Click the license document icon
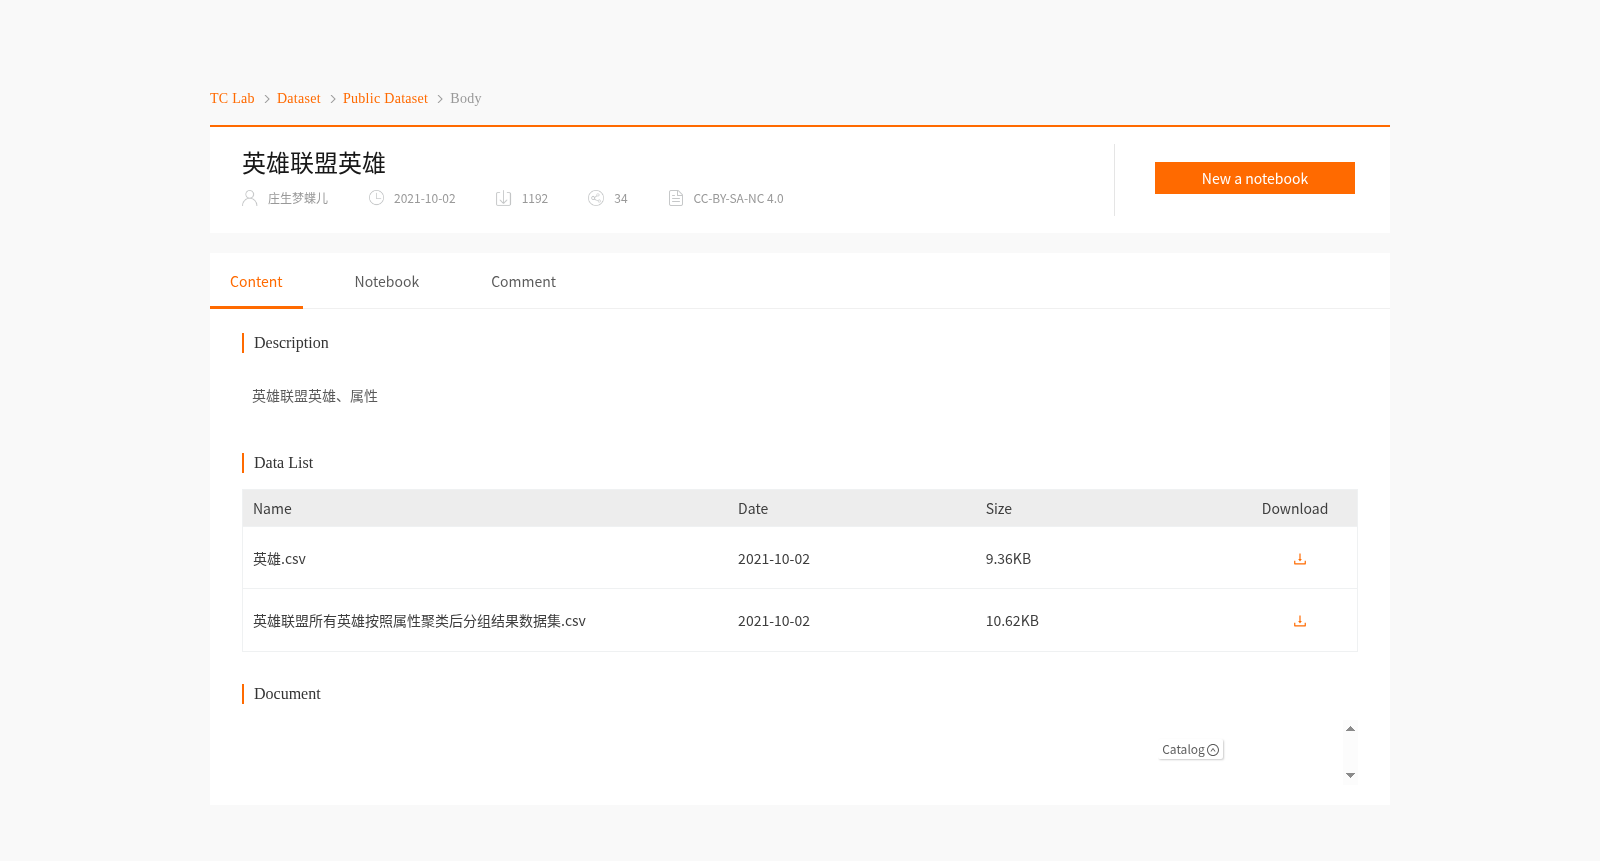Viewport: 1600px width, 861px height. 676,198
